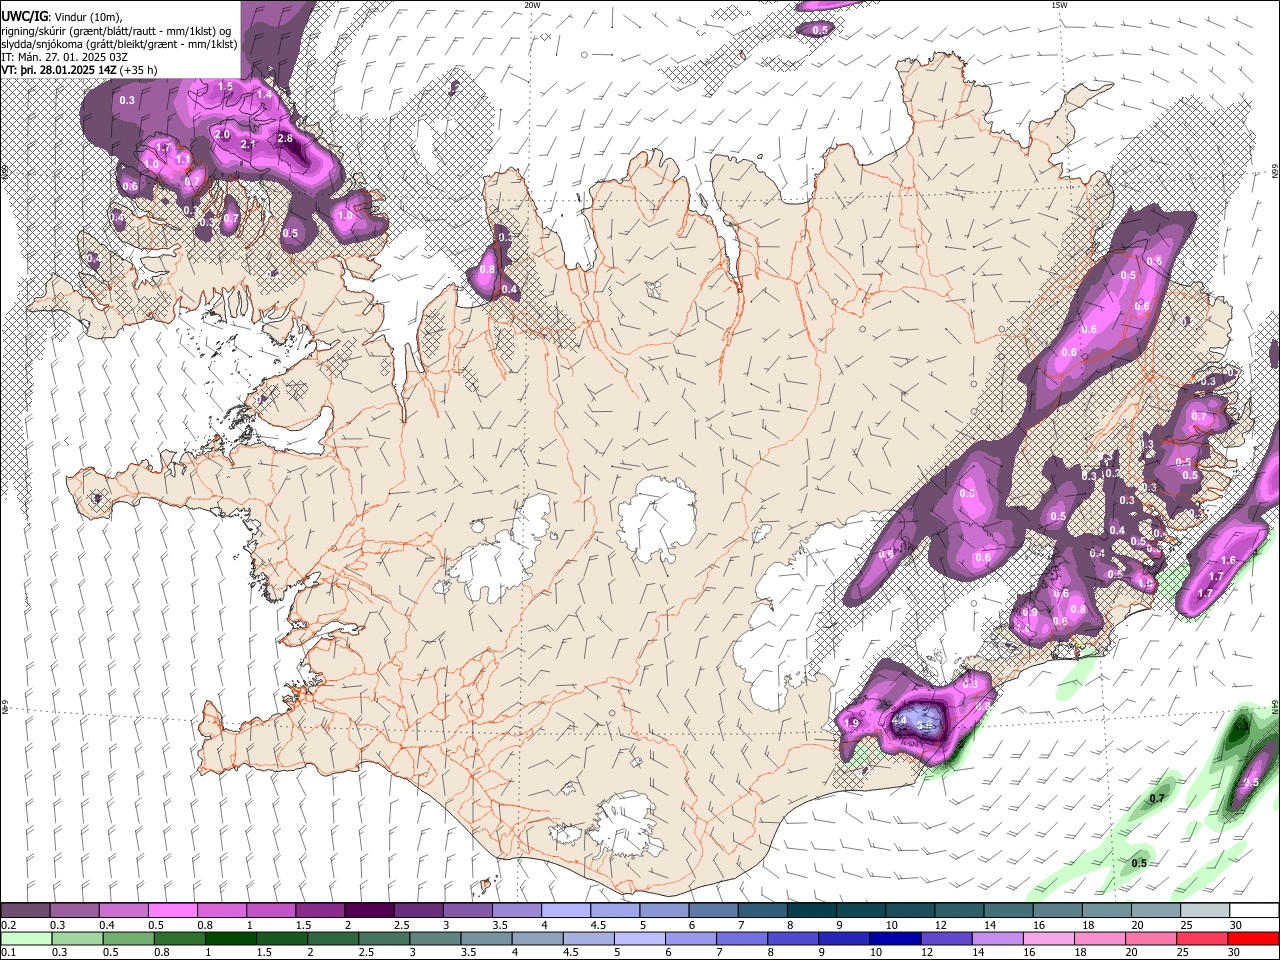The width and height of the screenshot is (1280, 960).
Task: Click the '(+35 h)' forecast offset text
Action: [x=140, y=70]
